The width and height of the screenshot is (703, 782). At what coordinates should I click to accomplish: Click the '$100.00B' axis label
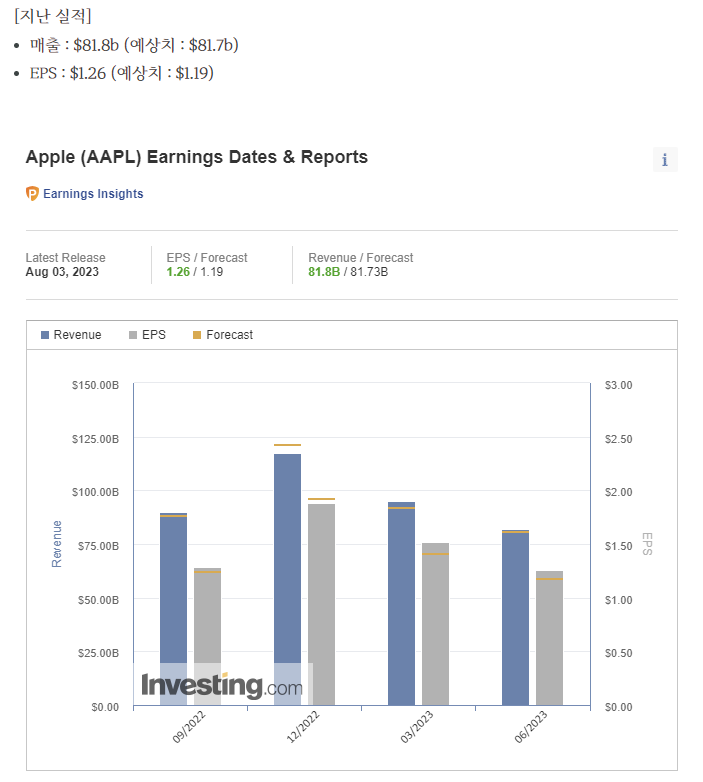click(95, 492)
